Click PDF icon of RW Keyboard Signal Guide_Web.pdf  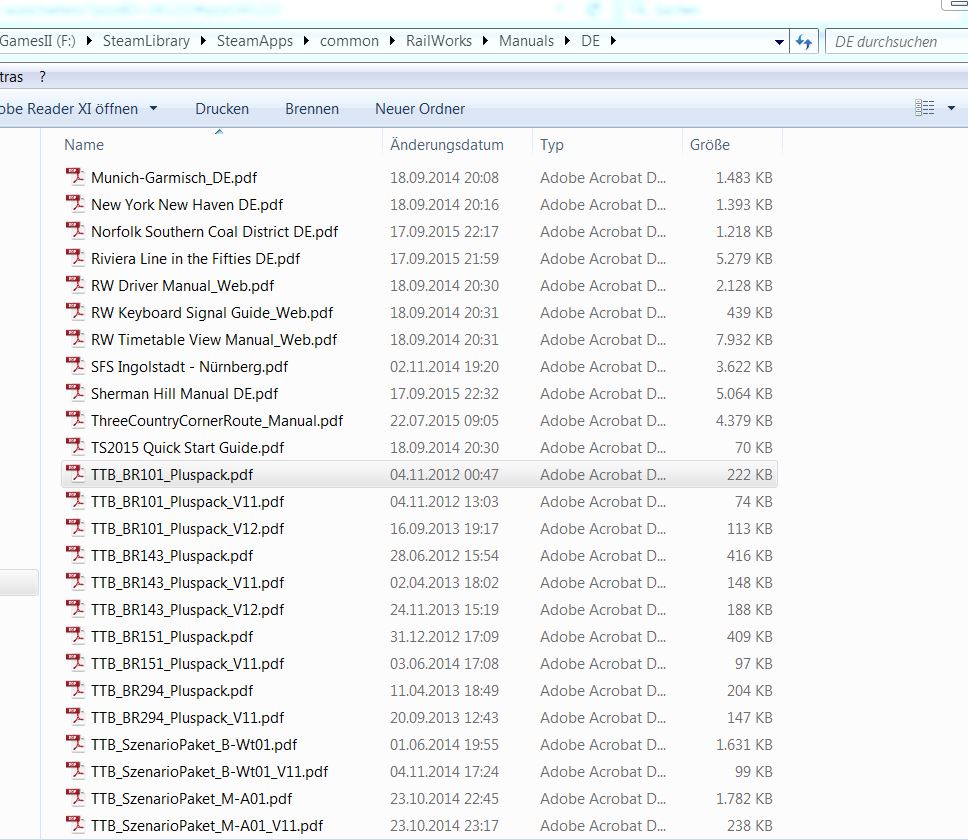click(75, 312)
